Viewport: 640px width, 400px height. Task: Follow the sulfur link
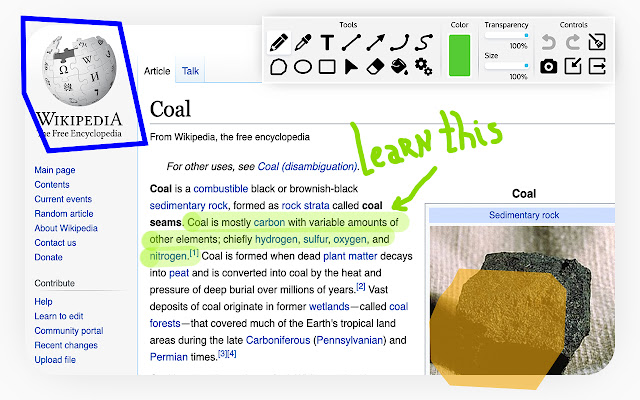[316, 239]
